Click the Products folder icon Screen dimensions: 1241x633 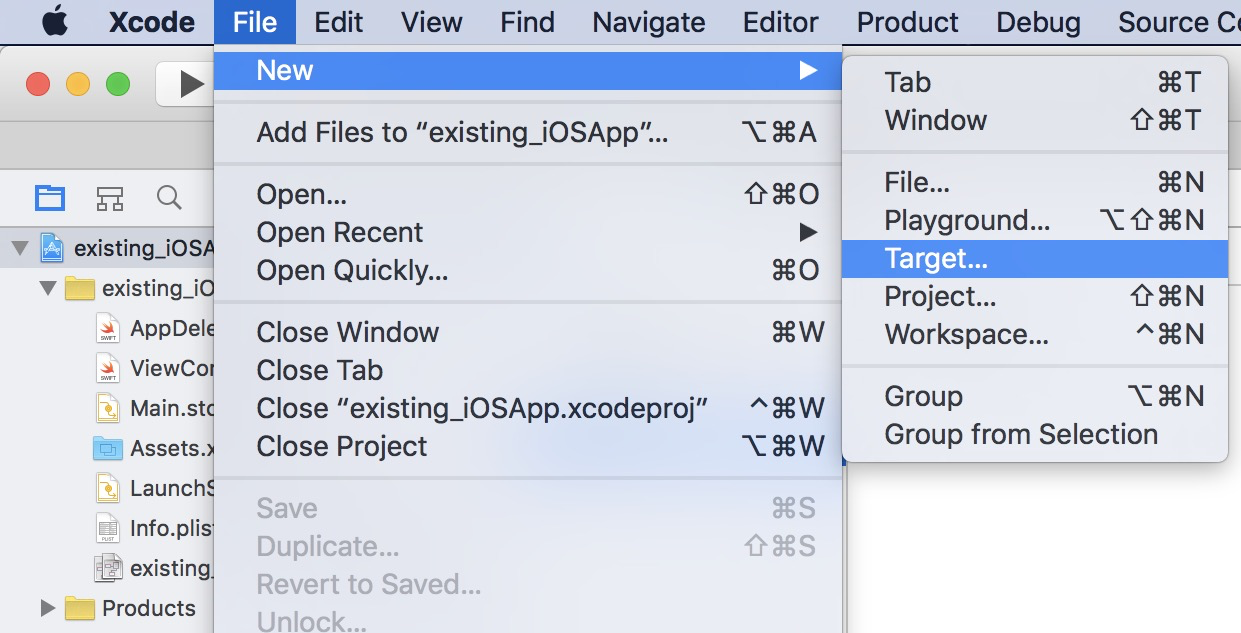79,608
